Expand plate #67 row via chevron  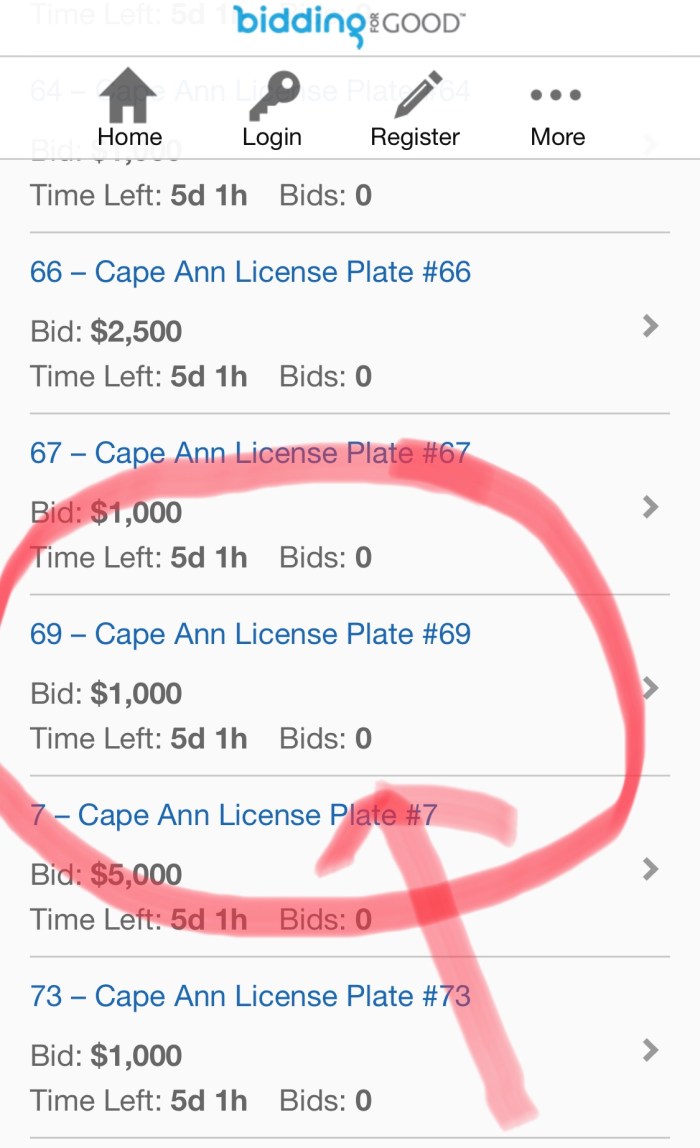pos(651,507)
